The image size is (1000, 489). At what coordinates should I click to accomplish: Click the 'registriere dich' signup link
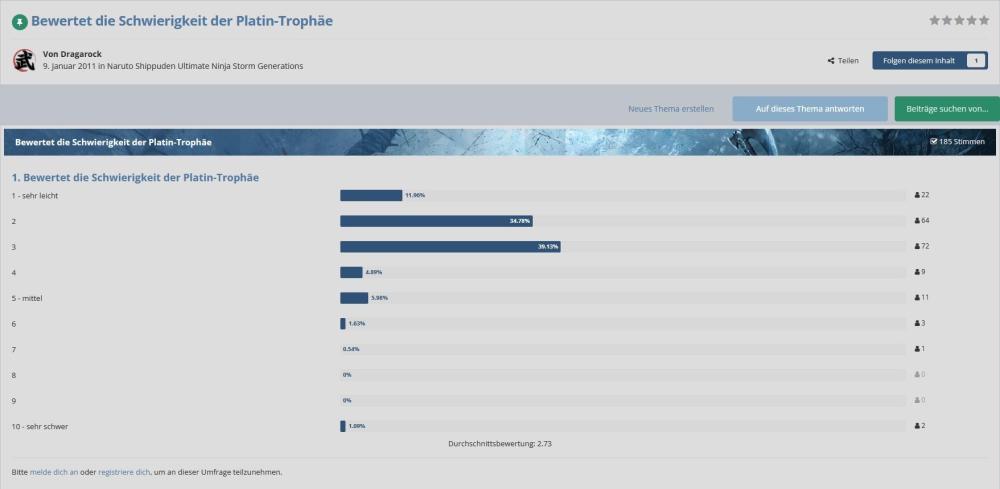pyautogui.click(x=124, y=472)
